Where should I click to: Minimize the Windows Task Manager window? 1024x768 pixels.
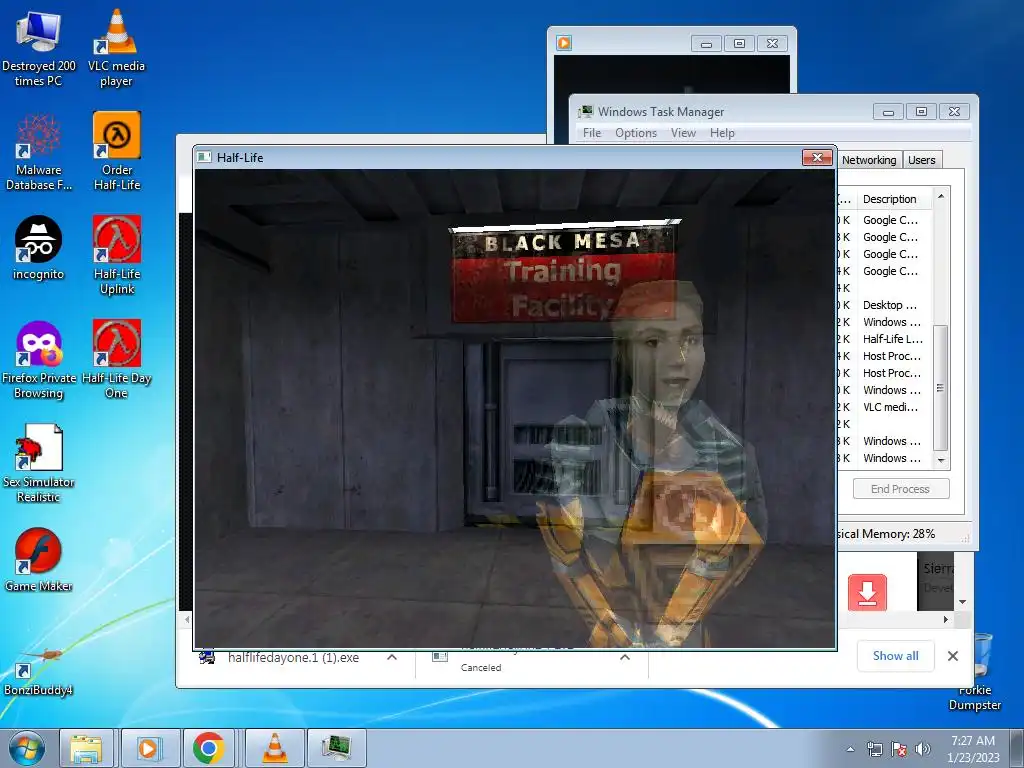point(888,112)
